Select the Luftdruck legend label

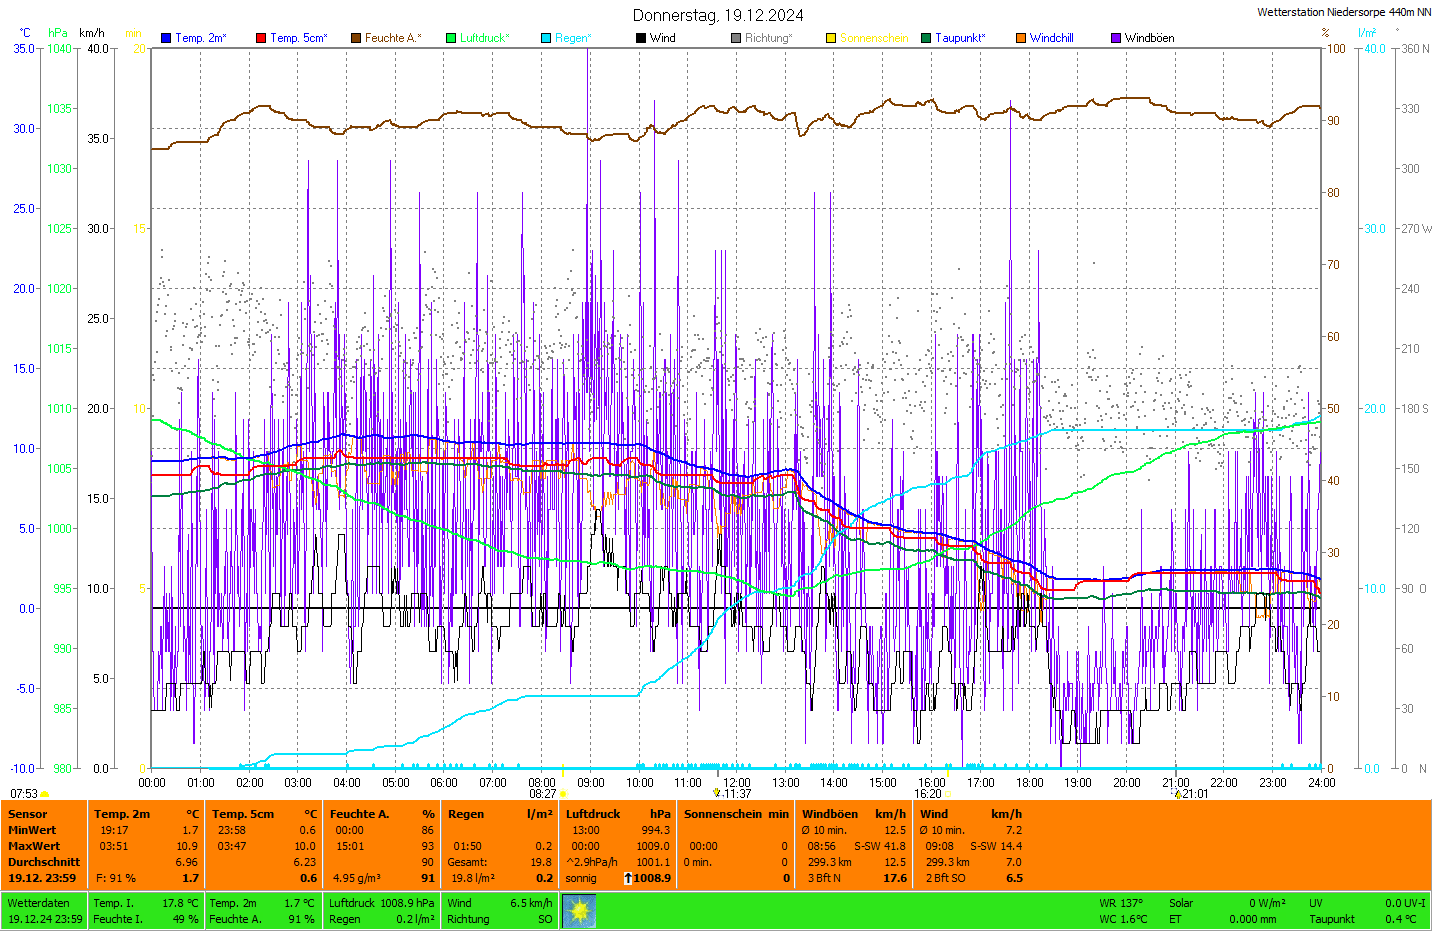tap(484, 38)
